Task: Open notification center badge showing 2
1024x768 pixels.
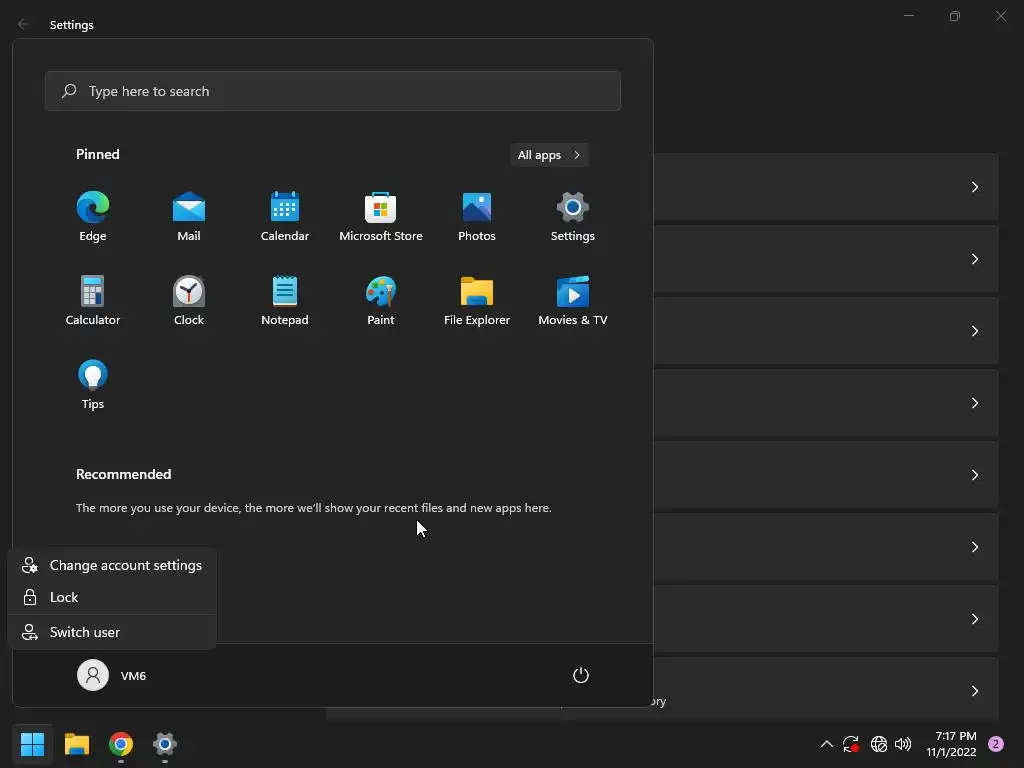Action: pyautogui.click(x=996, y=744)
